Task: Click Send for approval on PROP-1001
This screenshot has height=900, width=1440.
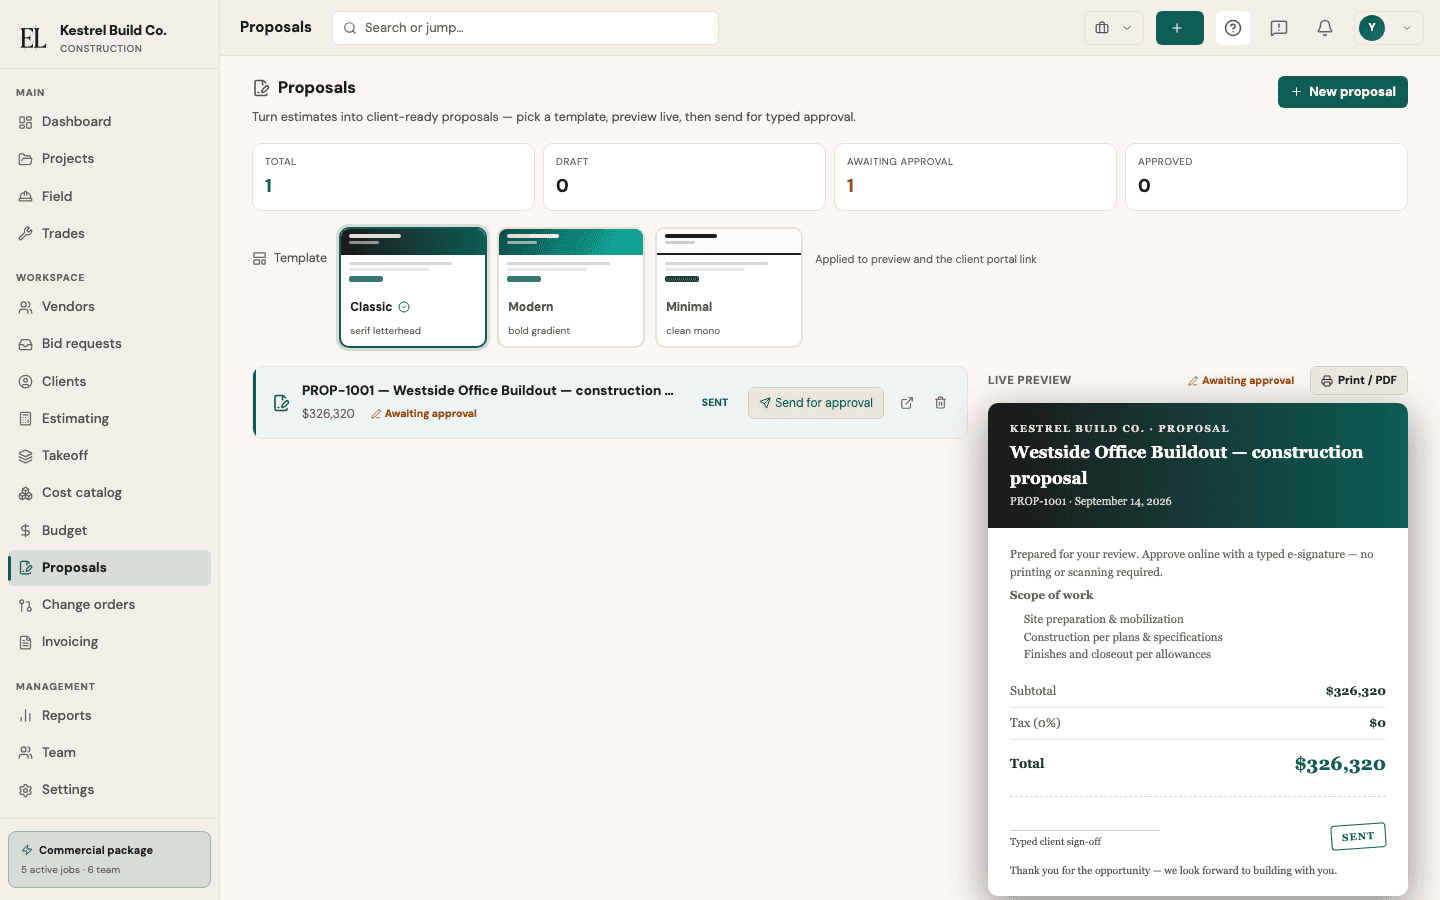Action: (x=816, y=403)
